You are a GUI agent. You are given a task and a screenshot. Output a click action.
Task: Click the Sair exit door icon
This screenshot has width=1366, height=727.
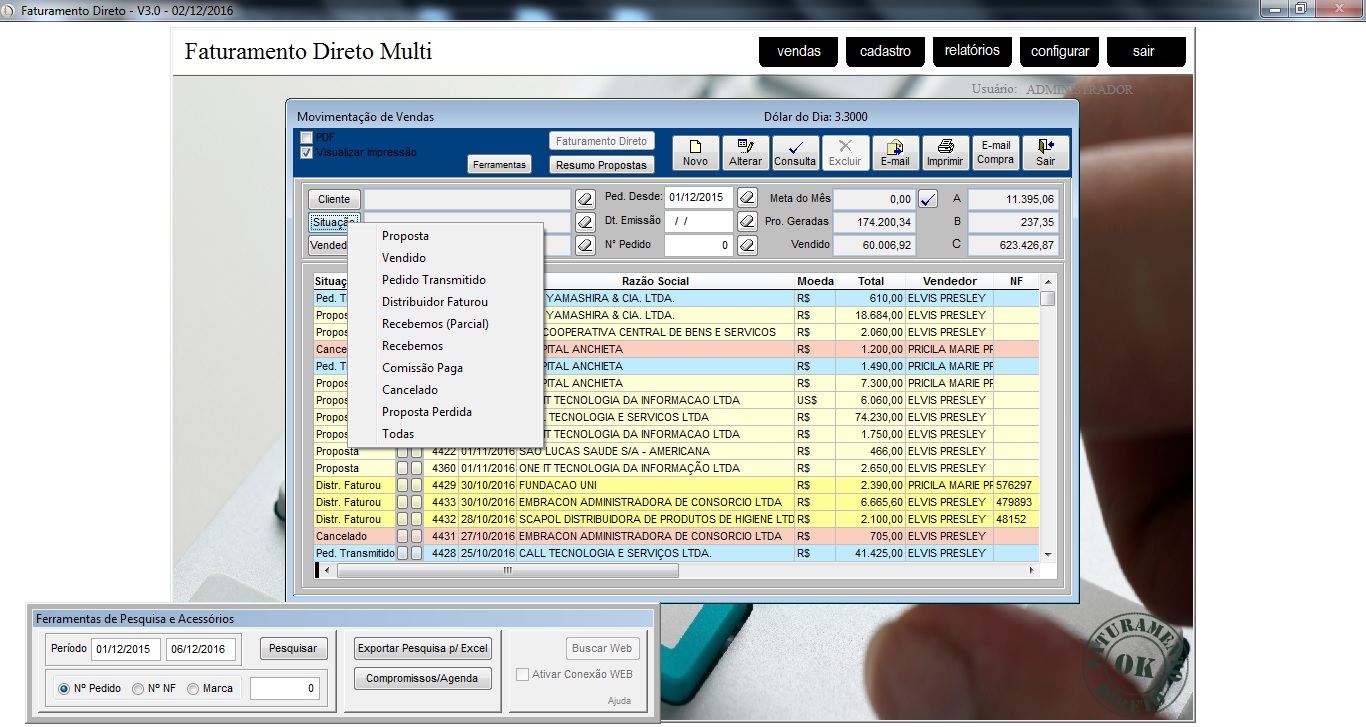[x=1045, y=147]
